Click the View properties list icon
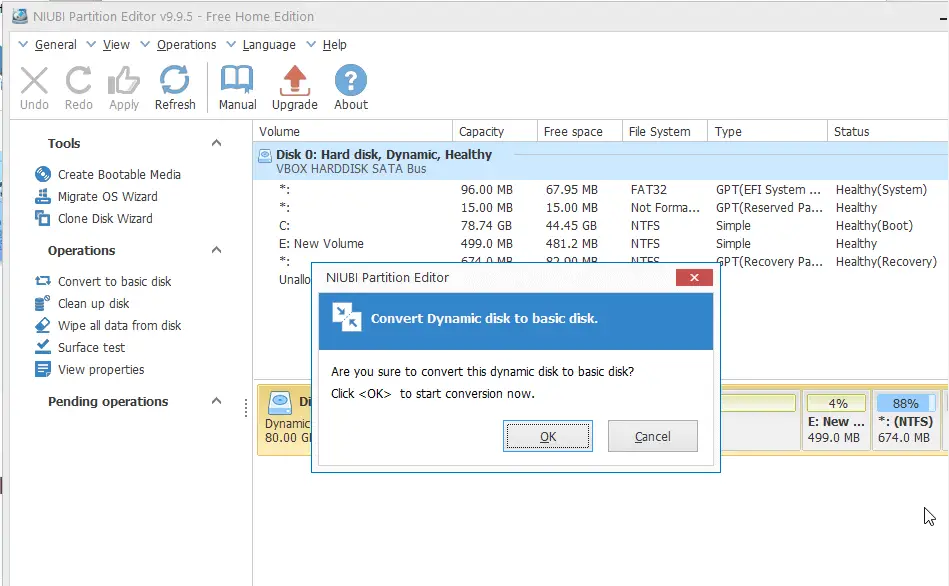Screen dimensions: 949x586 click(x=43, y=369)
